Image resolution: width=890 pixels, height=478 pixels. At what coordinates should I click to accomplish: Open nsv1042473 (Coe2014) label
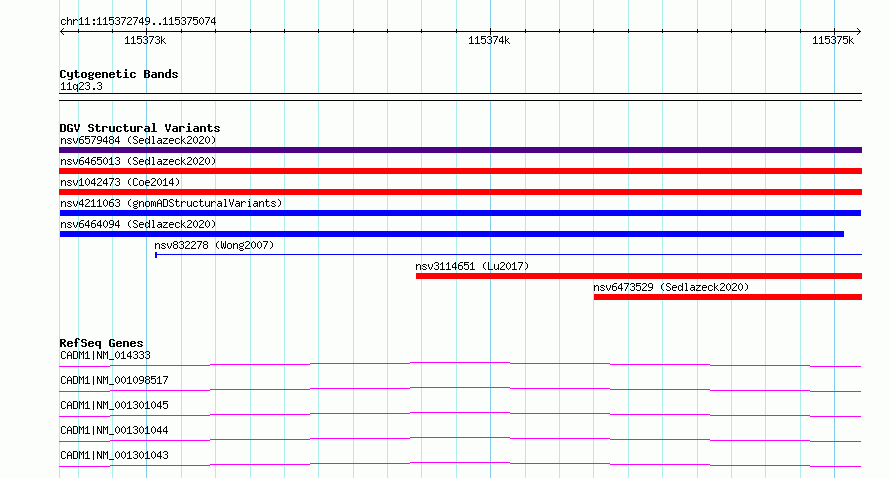(120, 182)
